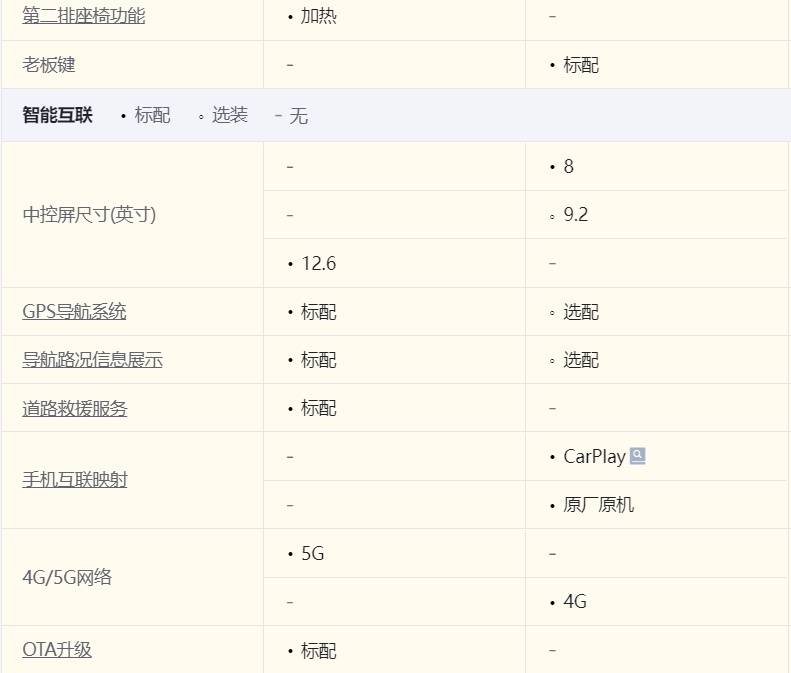This screenshot has height=673, width=791.
Task: Click the 9.2 screen size value
Action: tap(576, 214)
